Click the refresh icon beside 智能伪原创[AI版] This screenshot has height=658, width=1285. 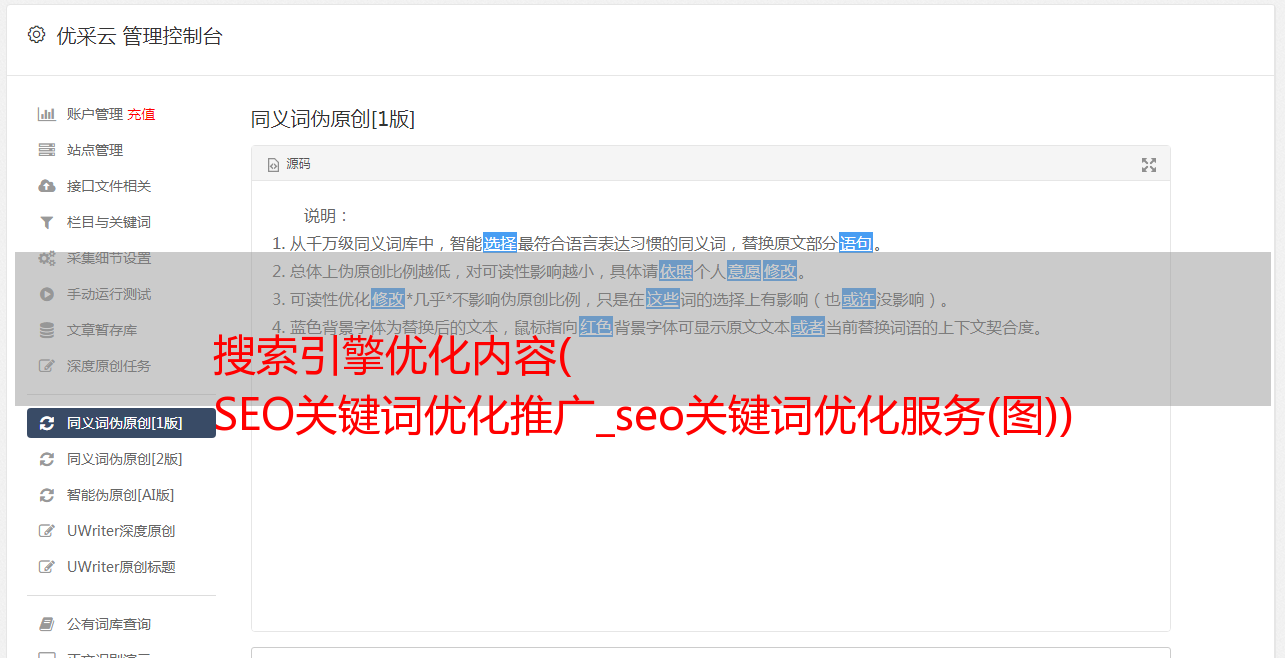[x=46, y=495]
